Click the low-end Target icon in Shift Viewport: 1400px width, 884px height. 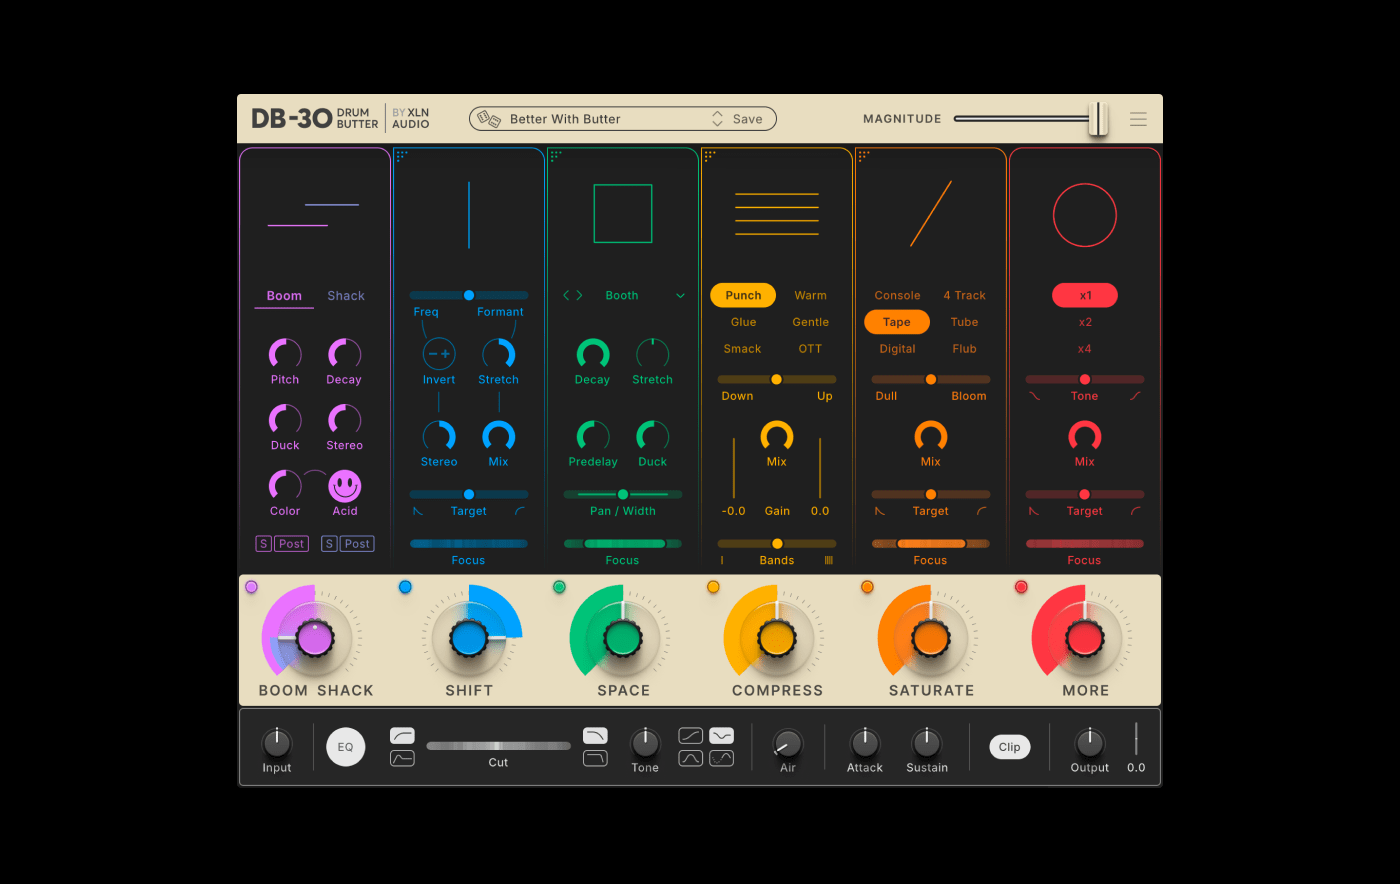coord(418,511)
